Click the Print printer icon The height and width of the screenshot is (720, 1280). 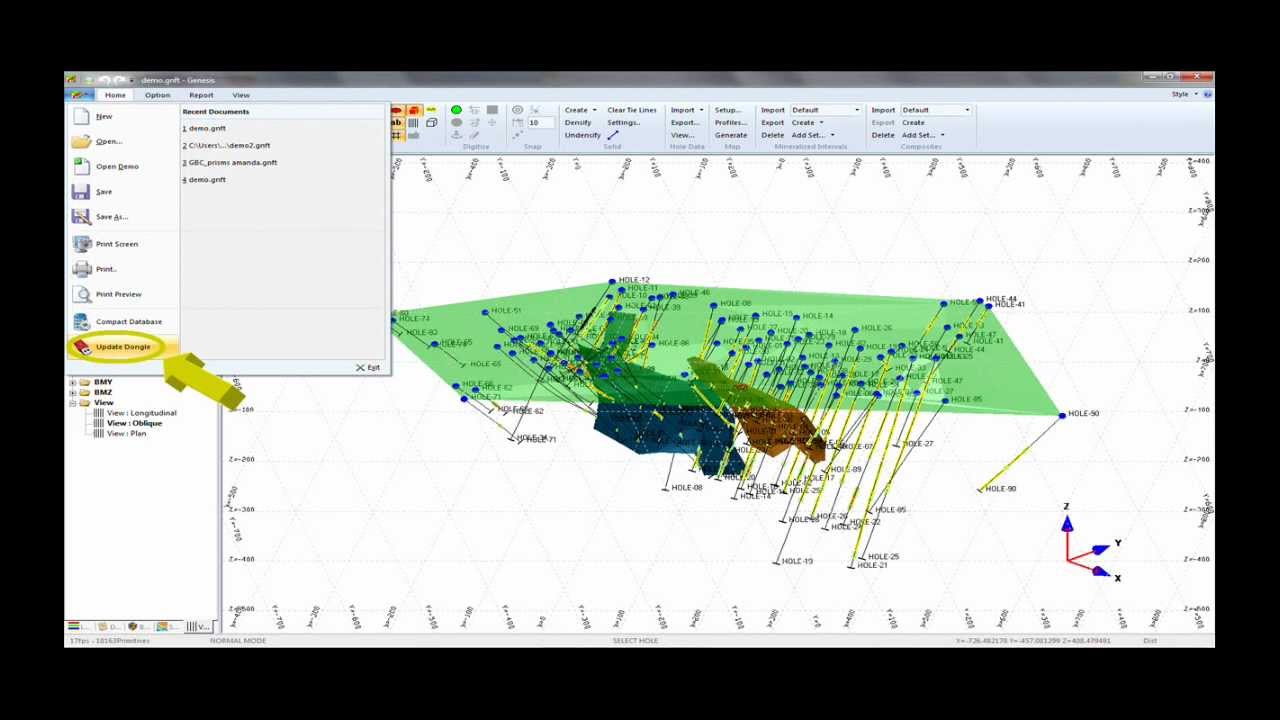(81, 269)
